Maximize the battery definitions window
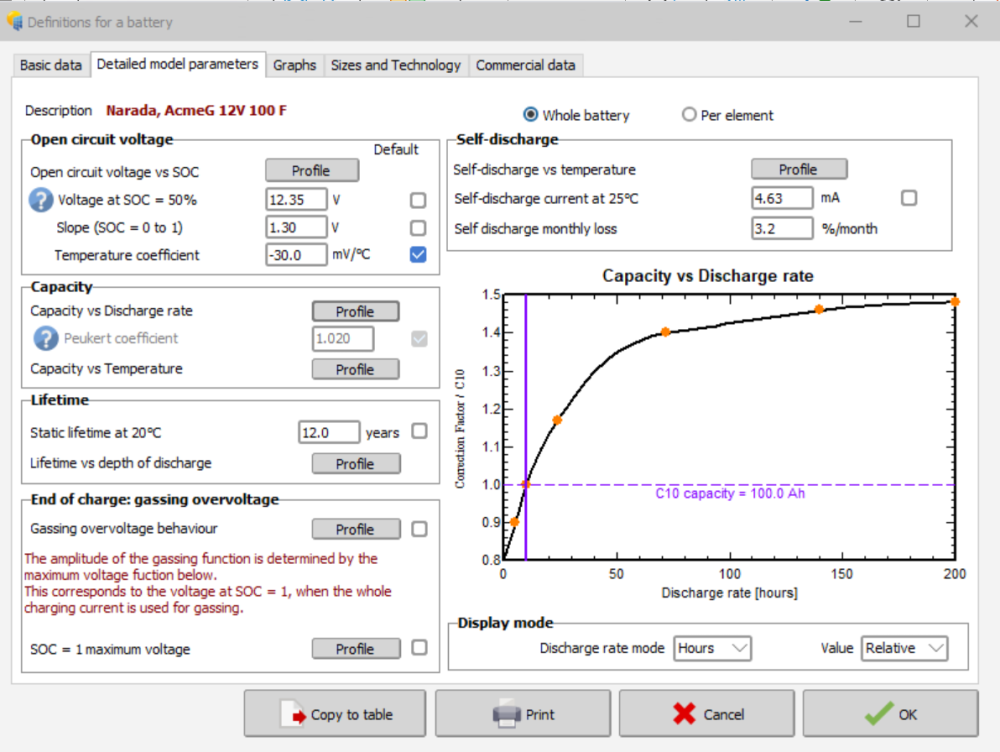Screen dimensions: 1000x752 click(x=913, y=21)
